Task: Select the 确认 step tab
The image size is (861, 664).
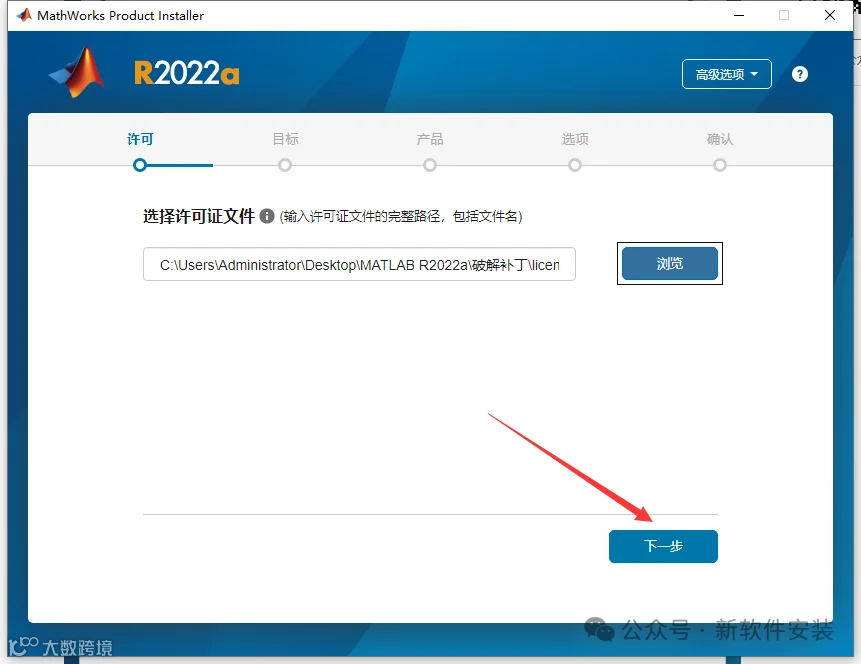Action: coord(720,139)
